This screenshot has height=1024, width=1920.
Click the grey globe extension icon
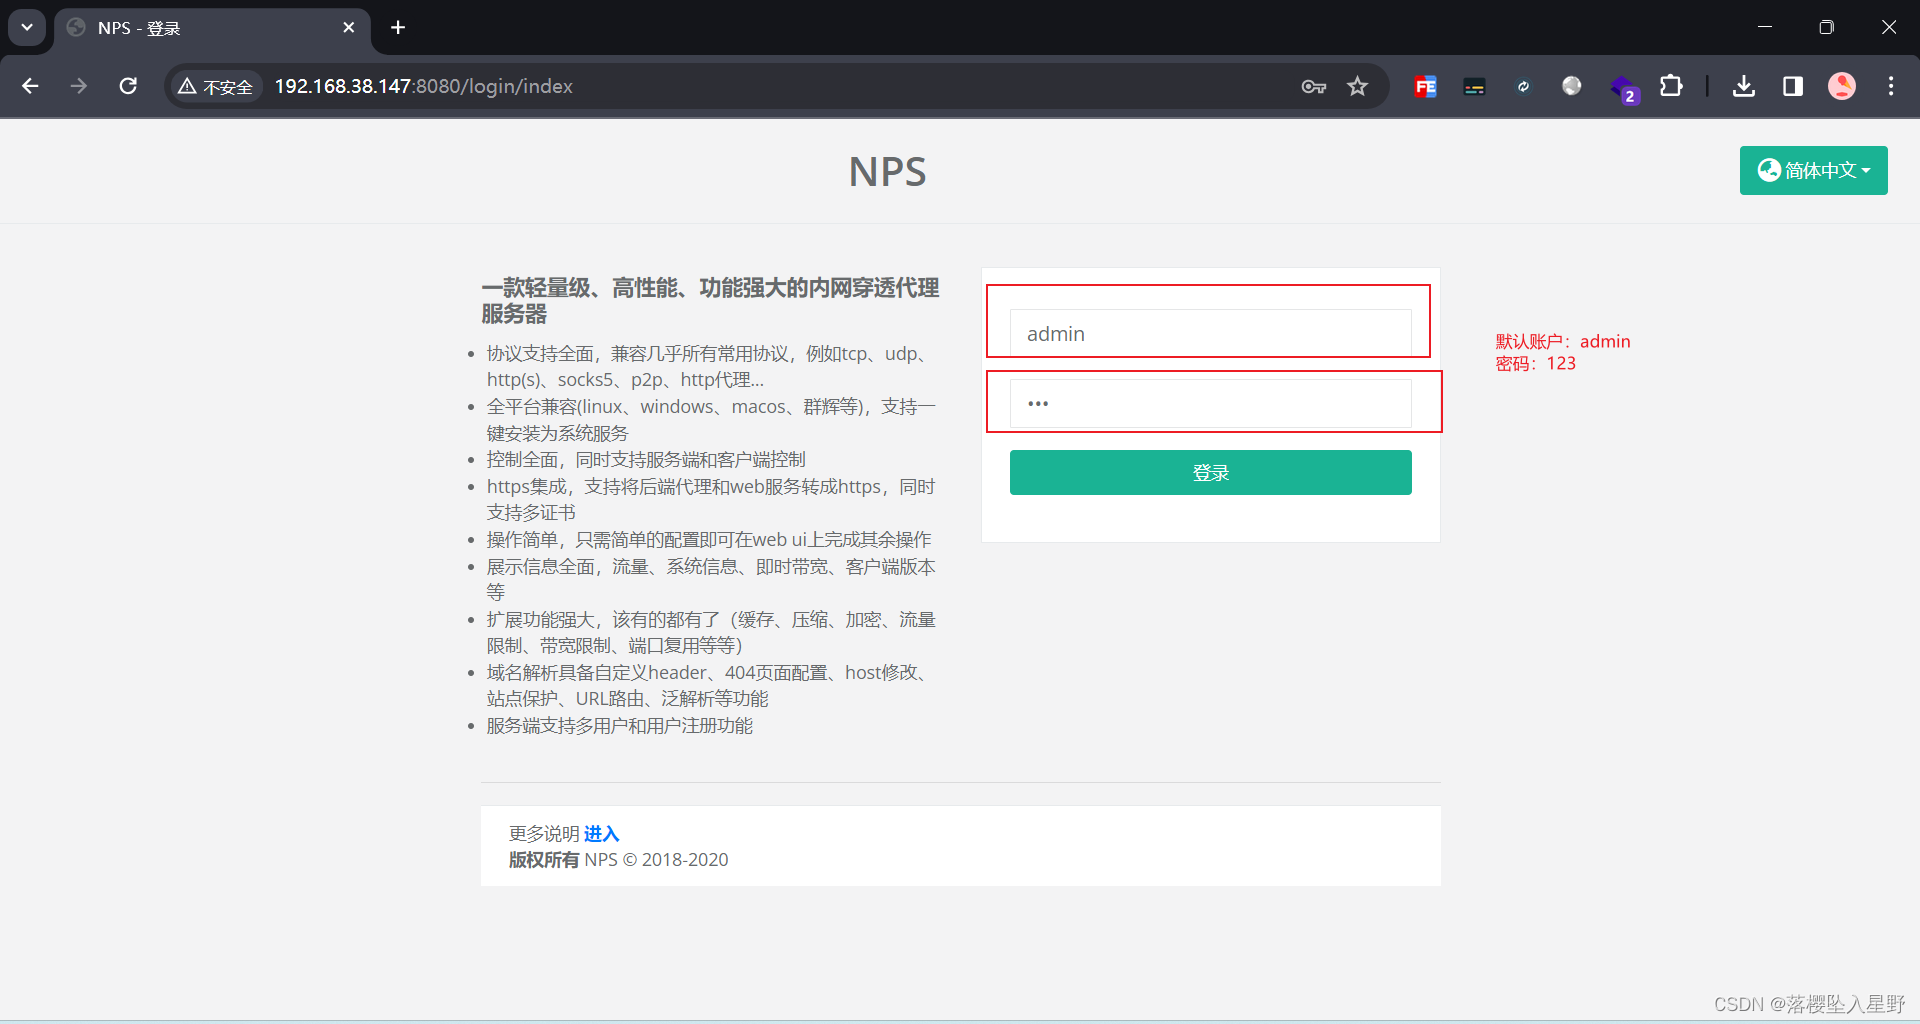(1572, 87)
